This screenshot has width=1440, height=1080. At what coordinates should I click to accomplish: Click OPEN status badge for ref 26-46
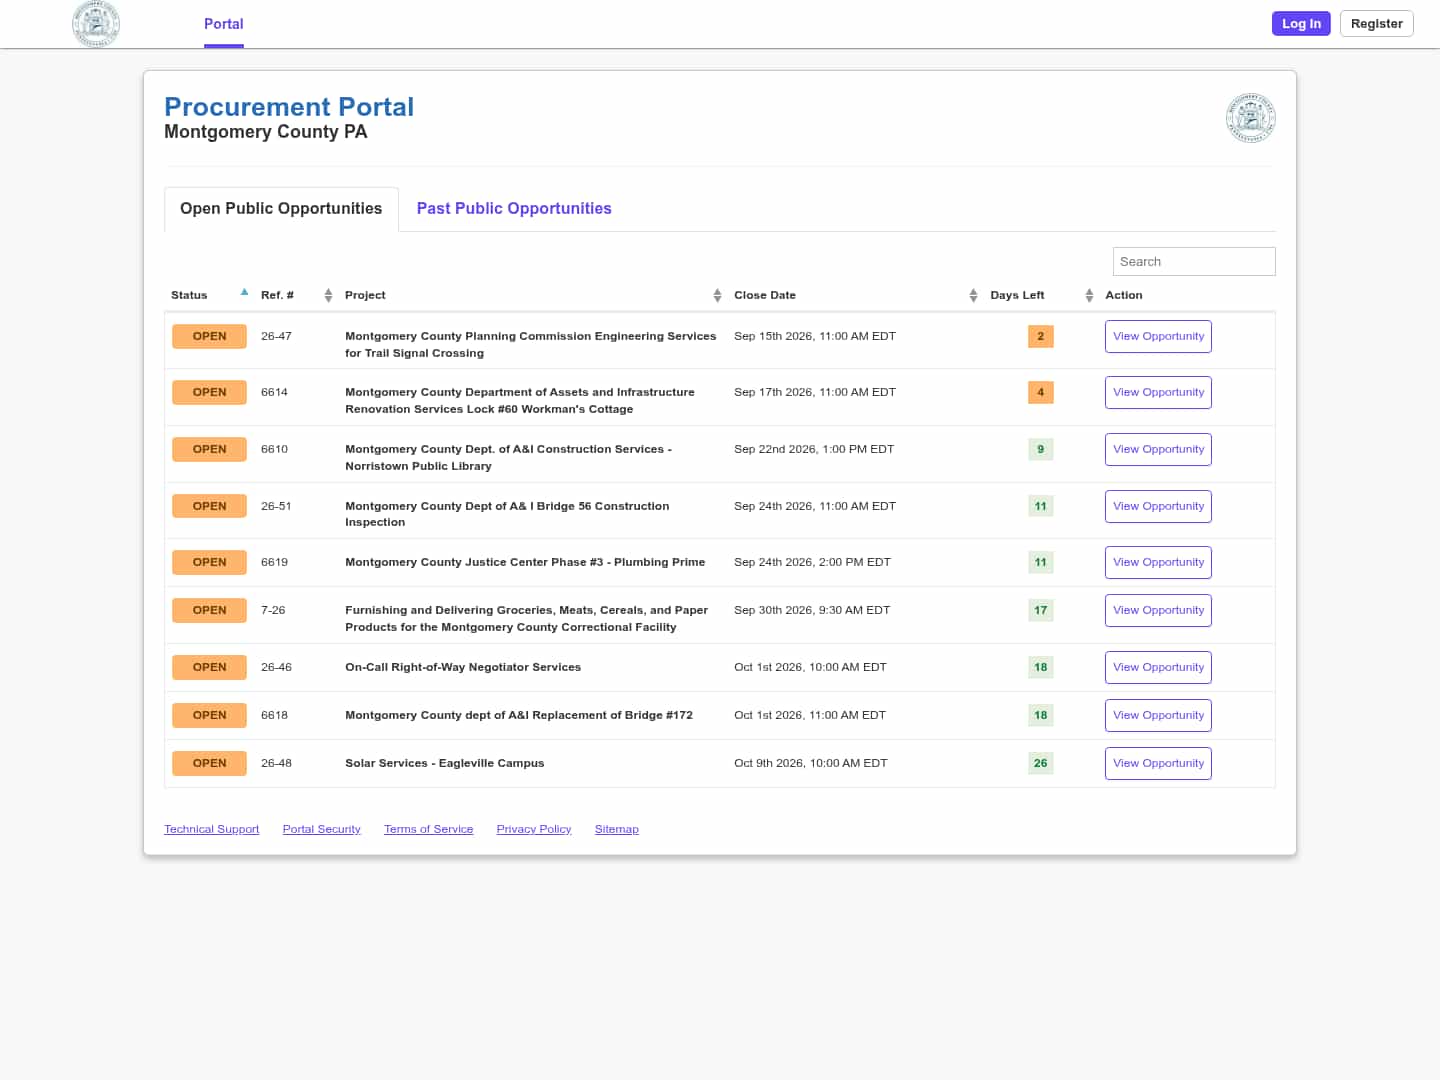pos(210,668)
